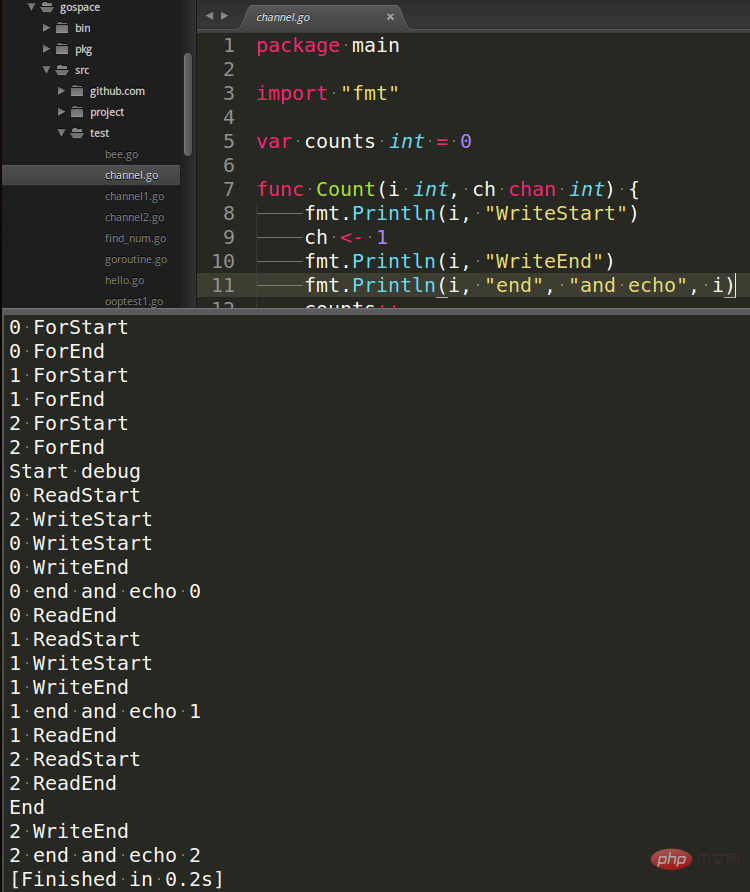This screenshot has height=892, width=750.
Task: Go to previous tab with left arrow
Action: pyautogui.click(x=208, y=16)
